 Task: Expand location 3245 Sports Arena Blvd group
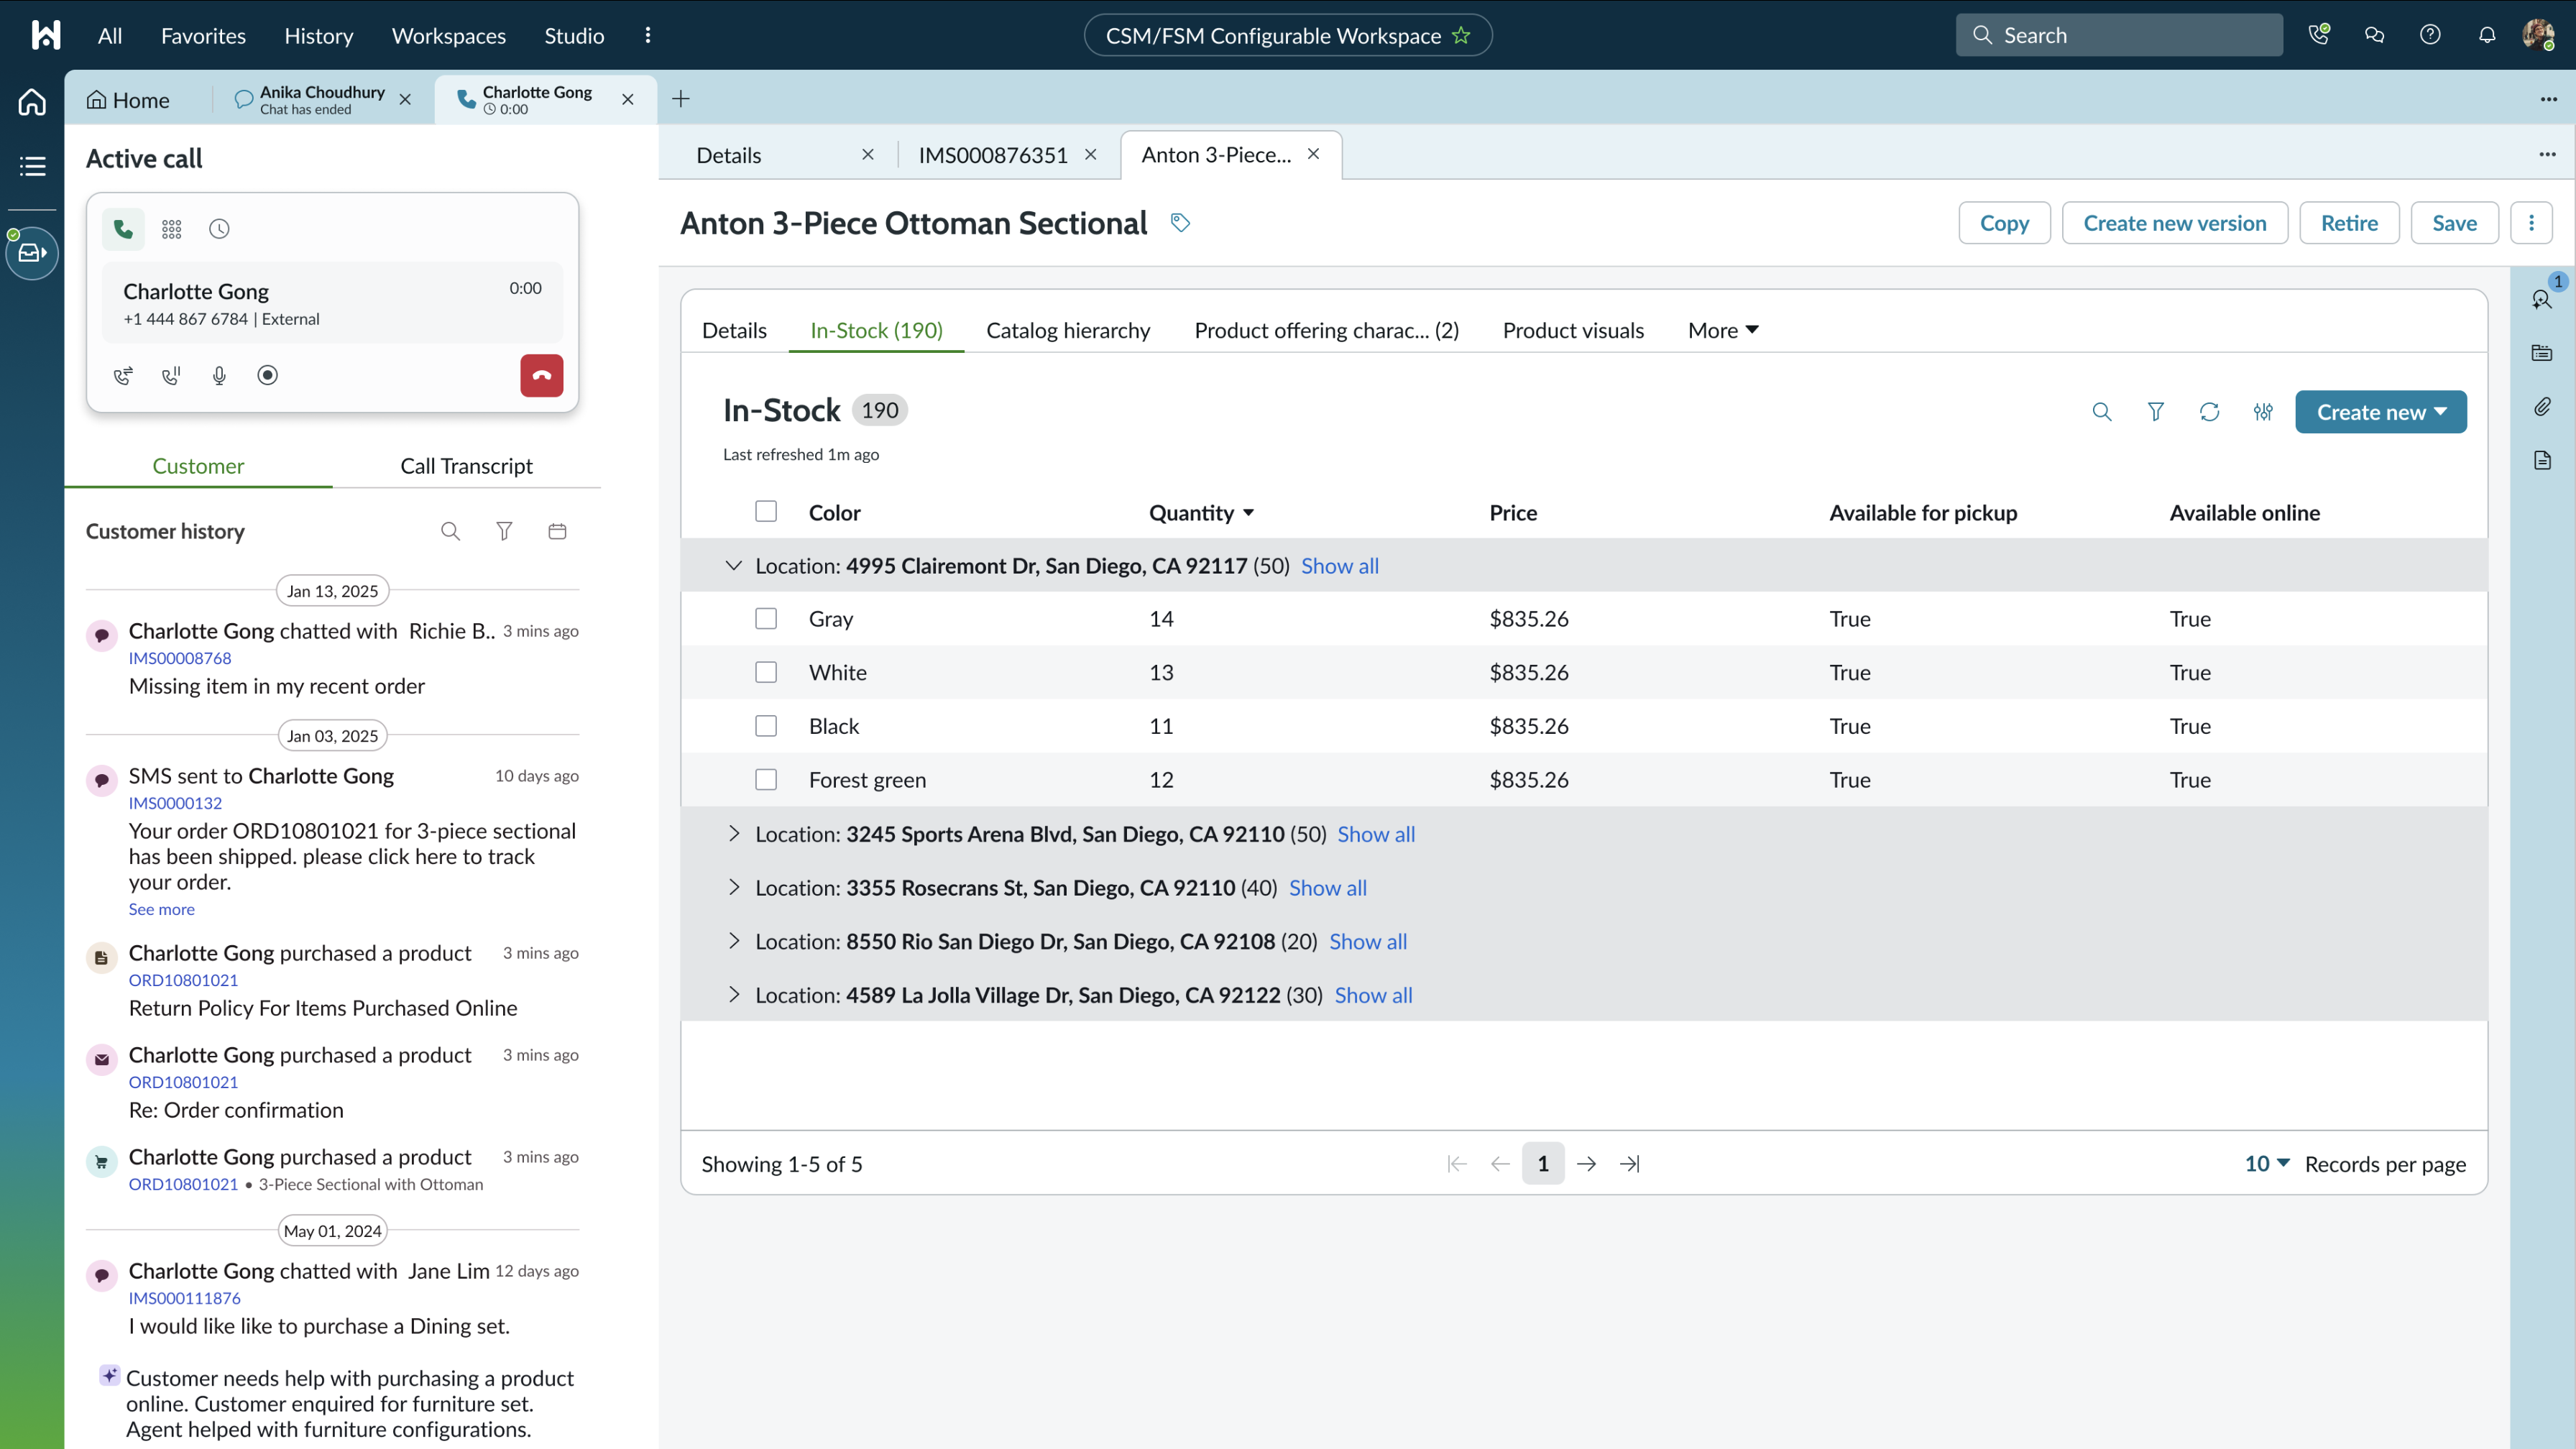tap(734, 834)
